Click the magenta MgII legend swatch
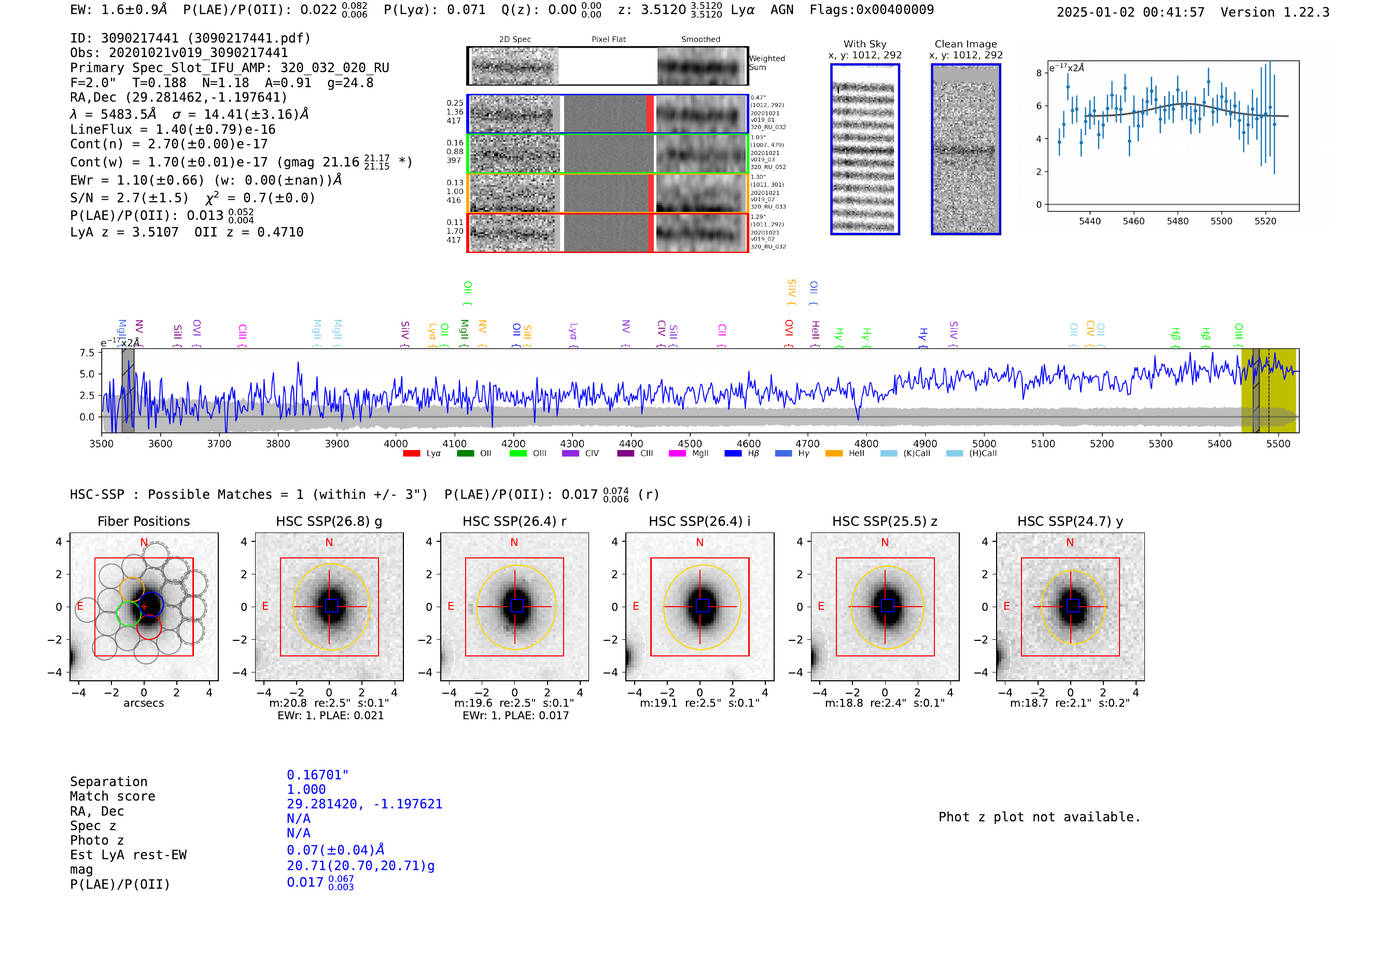The height and width of the screenshot is (953, 1400). coord(677,454)
